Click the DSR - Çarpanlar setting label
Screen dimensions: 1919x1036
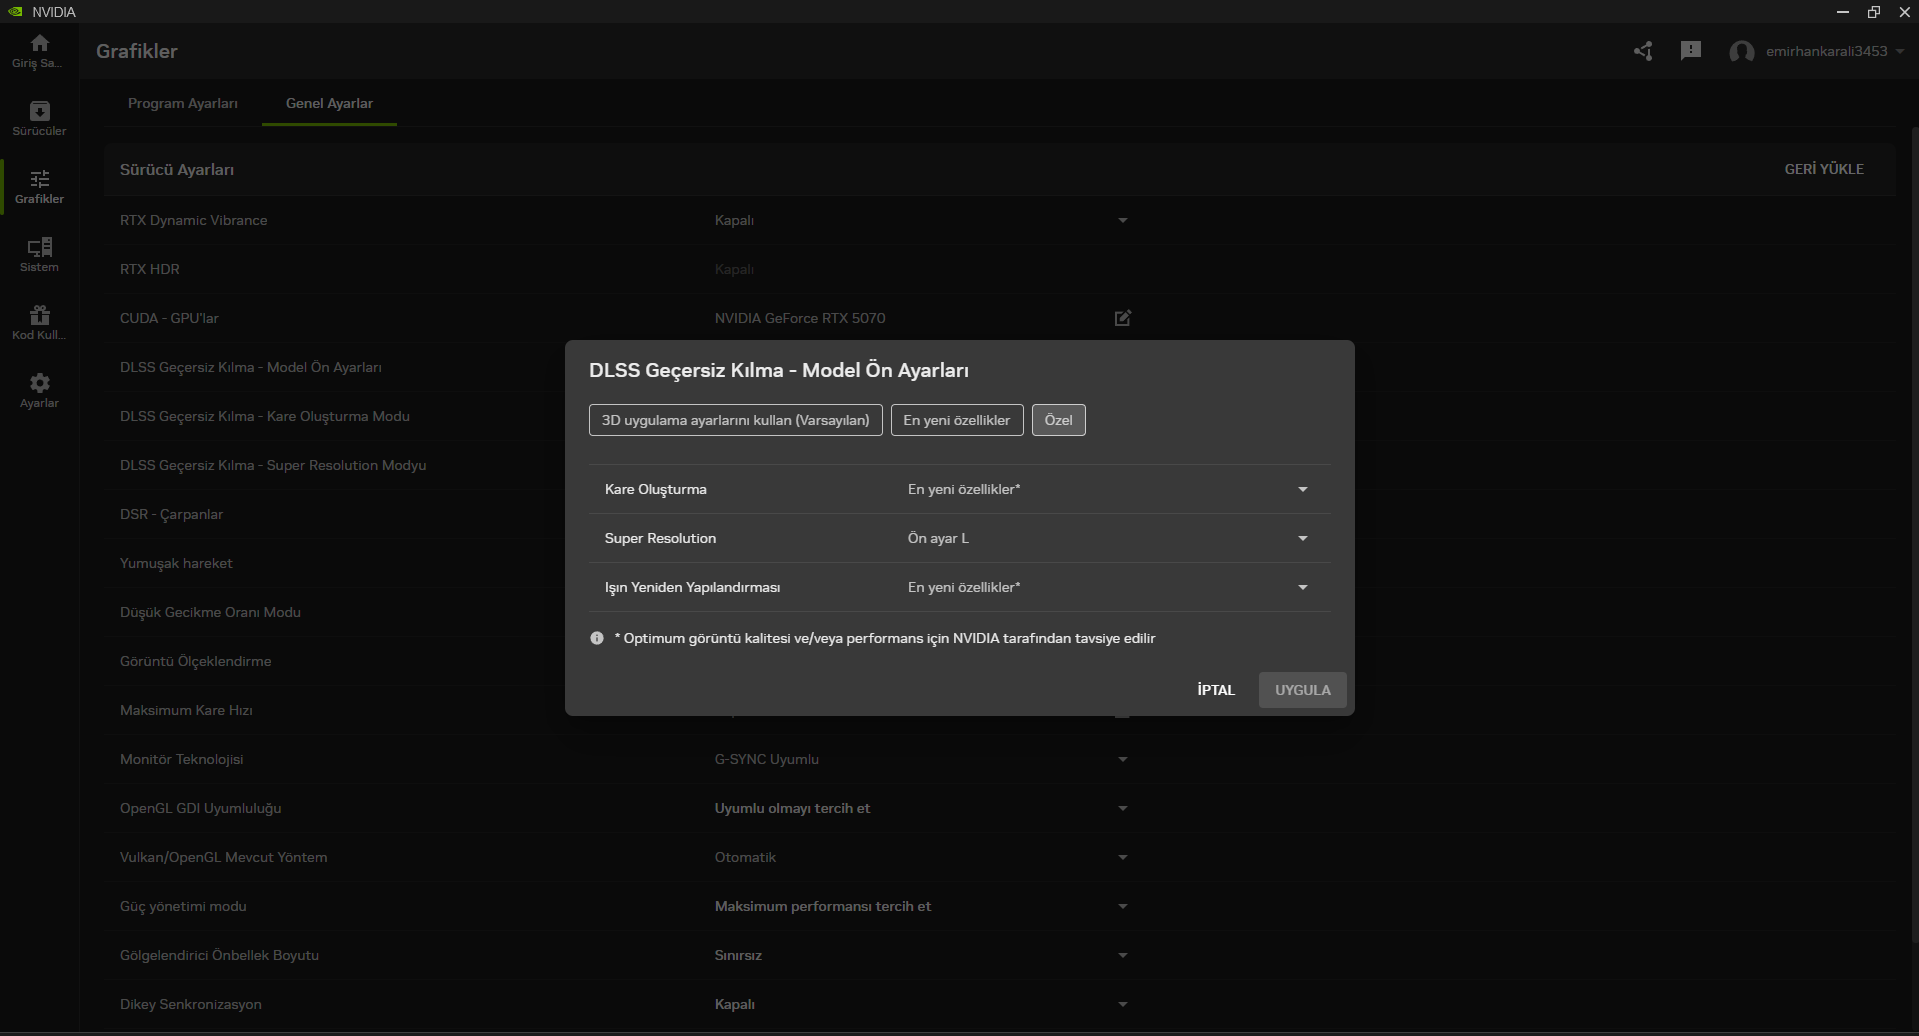point(172,514)
